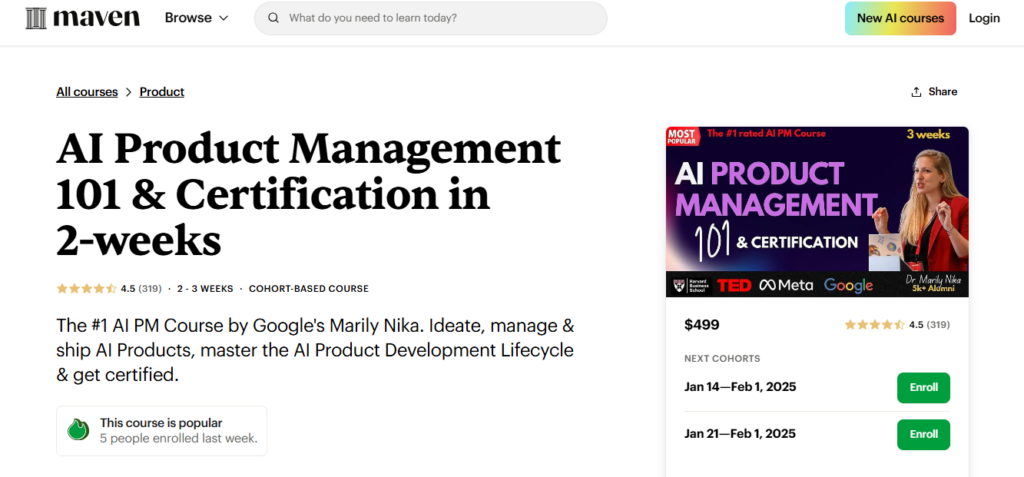Click the course star rating icons under title
The height and width of the screenshot is (477, 1024).
pos(86,289)
